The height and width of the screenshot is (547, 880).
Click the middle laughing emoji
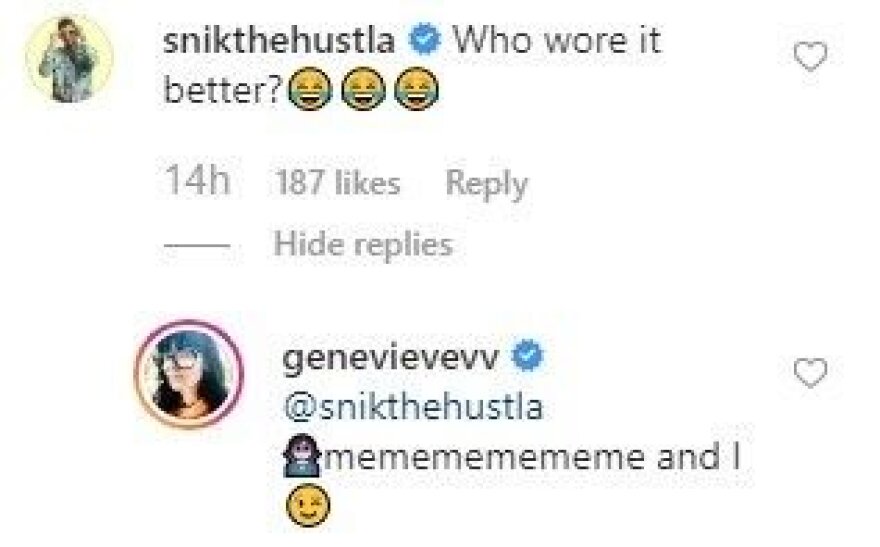click(359, 92)
